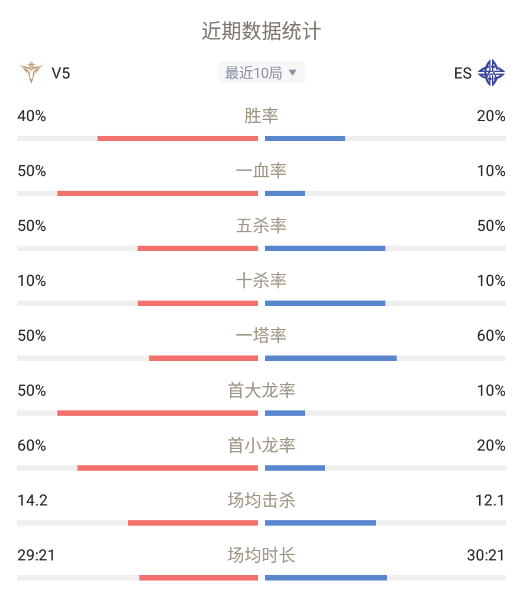Select the 五杀率 stat label
523x597 pixels.
click(x=261, y=225)
